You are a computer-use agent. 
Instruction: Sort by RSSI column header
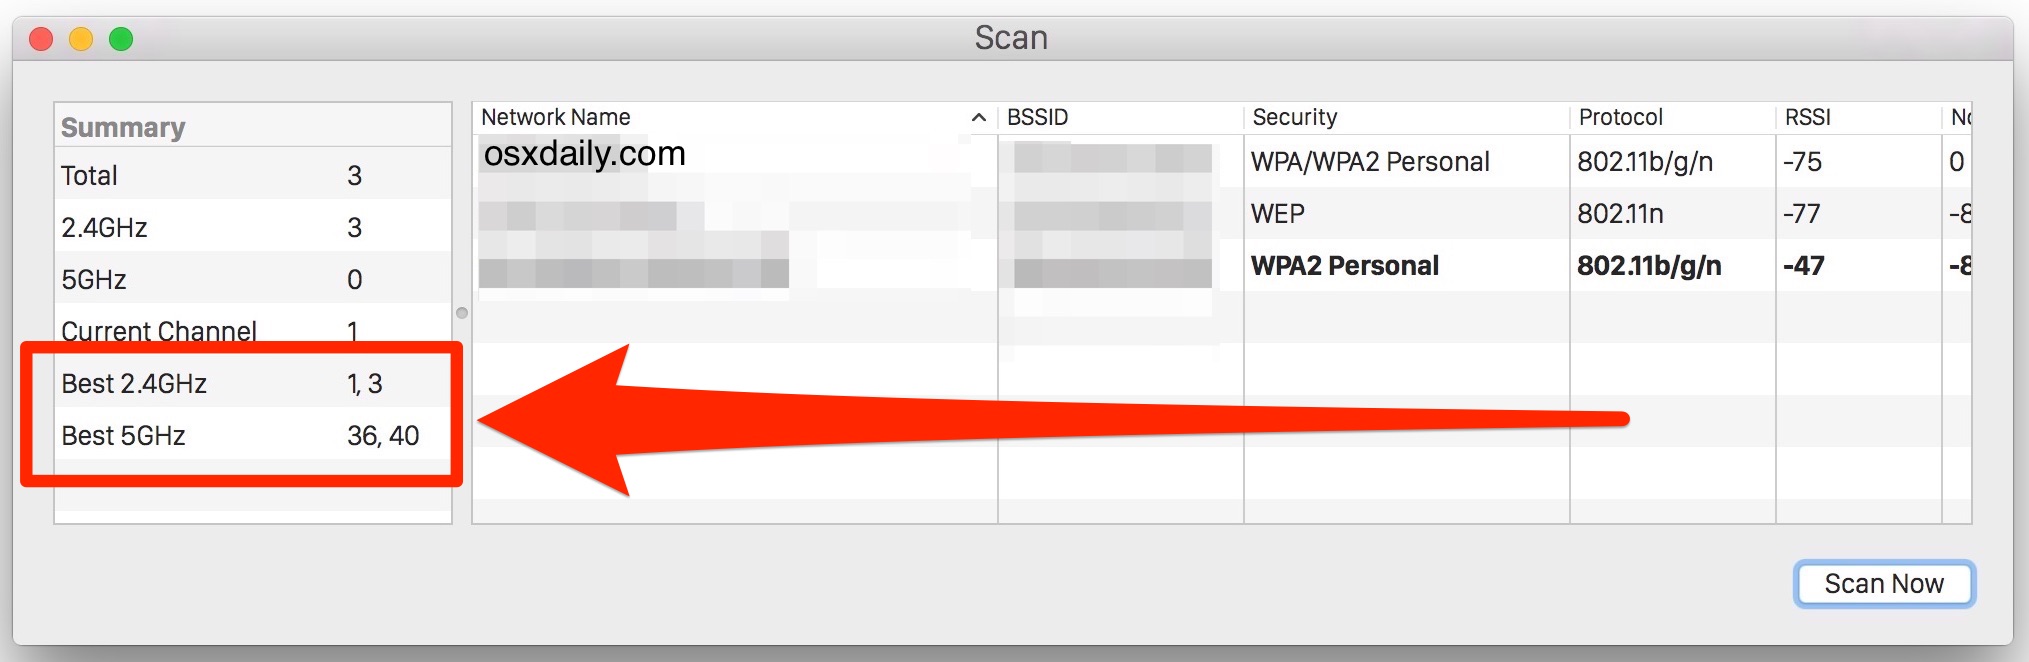coord(1807,117)
